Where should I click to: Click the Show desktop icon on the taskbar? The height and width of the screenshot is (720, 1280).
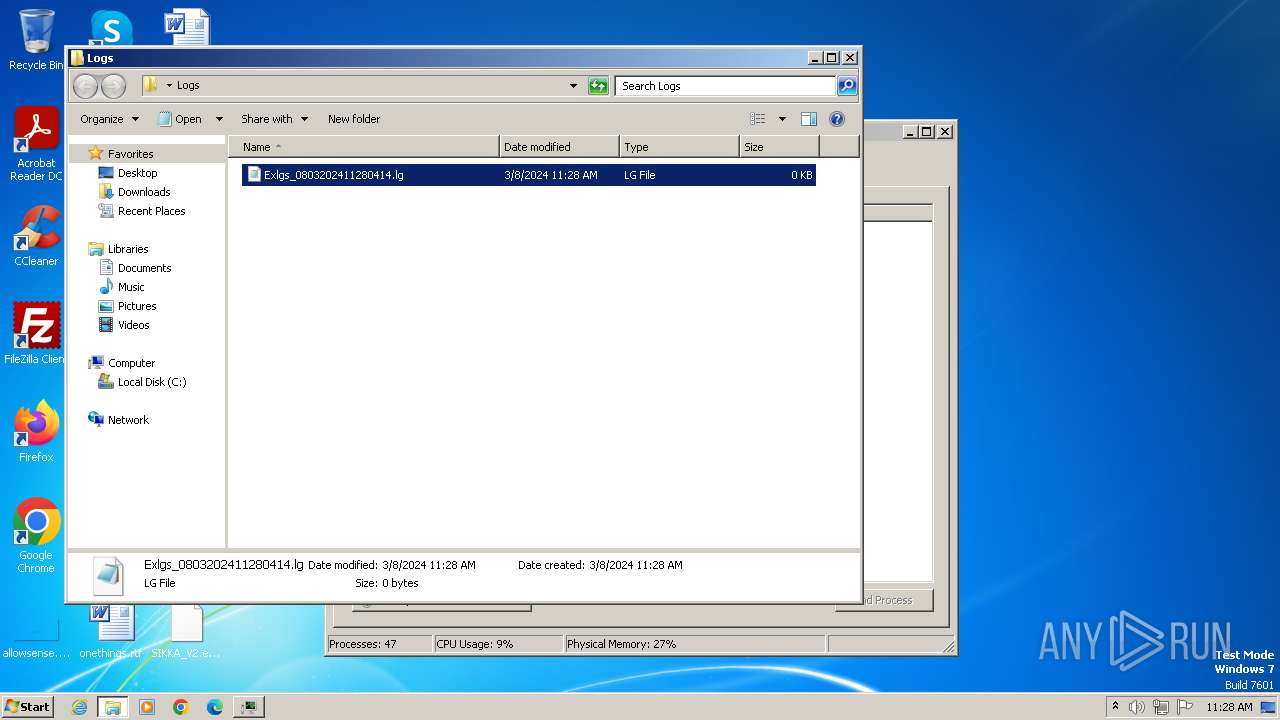point(1269,707)
